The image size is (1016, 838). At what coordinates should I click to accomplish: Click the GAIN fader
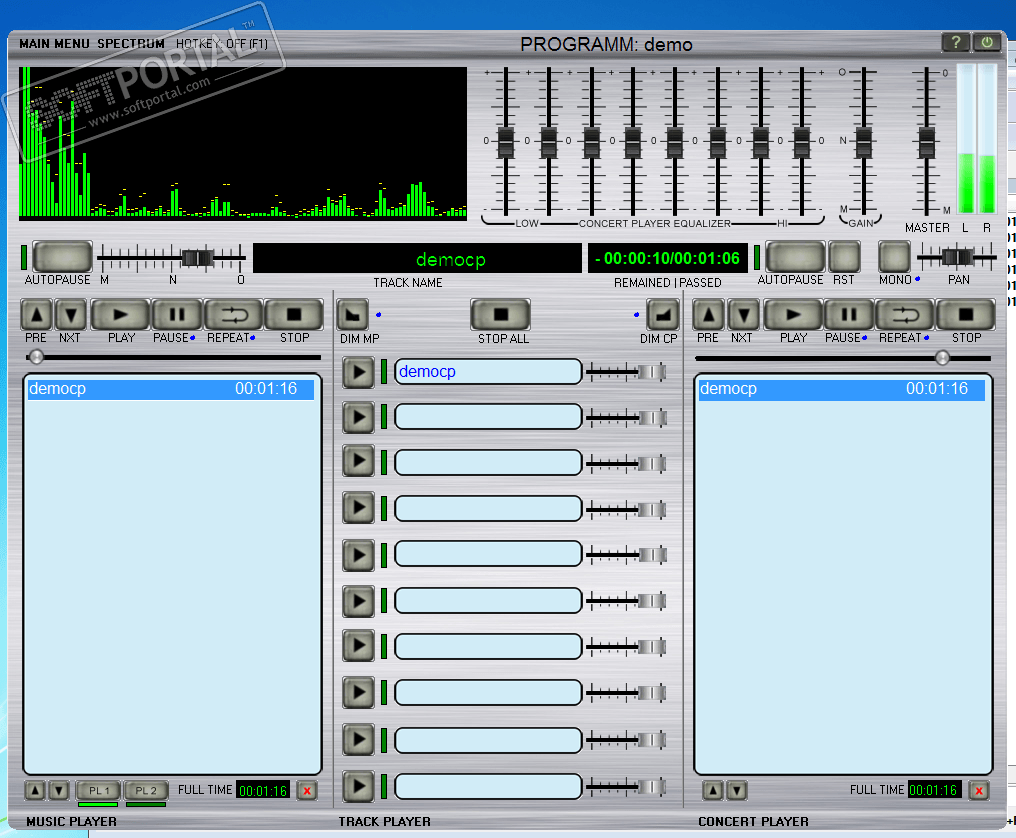864,142
